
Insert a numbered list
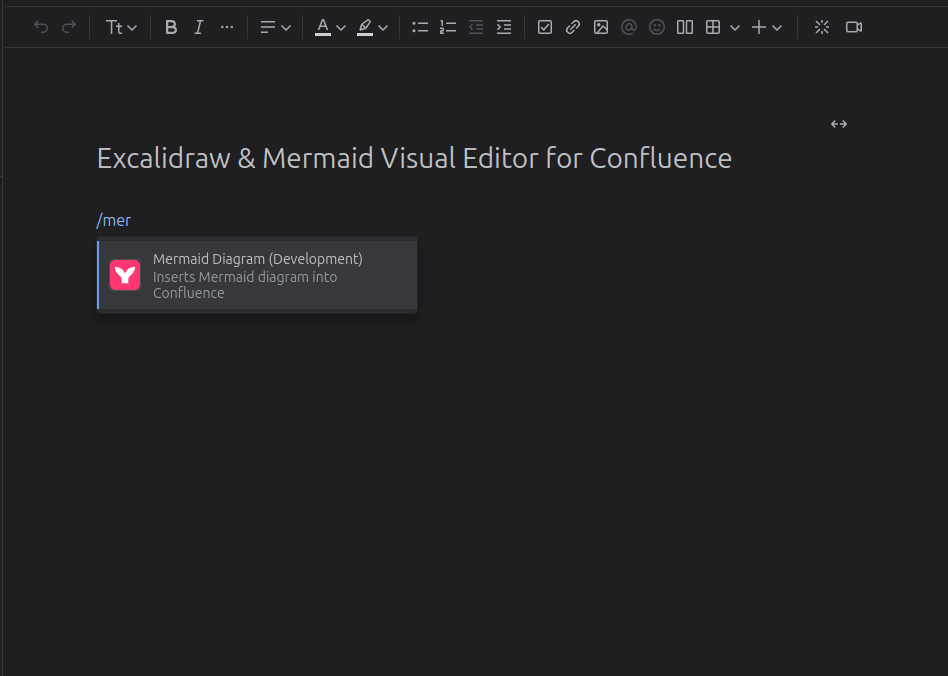click(448, 27)
